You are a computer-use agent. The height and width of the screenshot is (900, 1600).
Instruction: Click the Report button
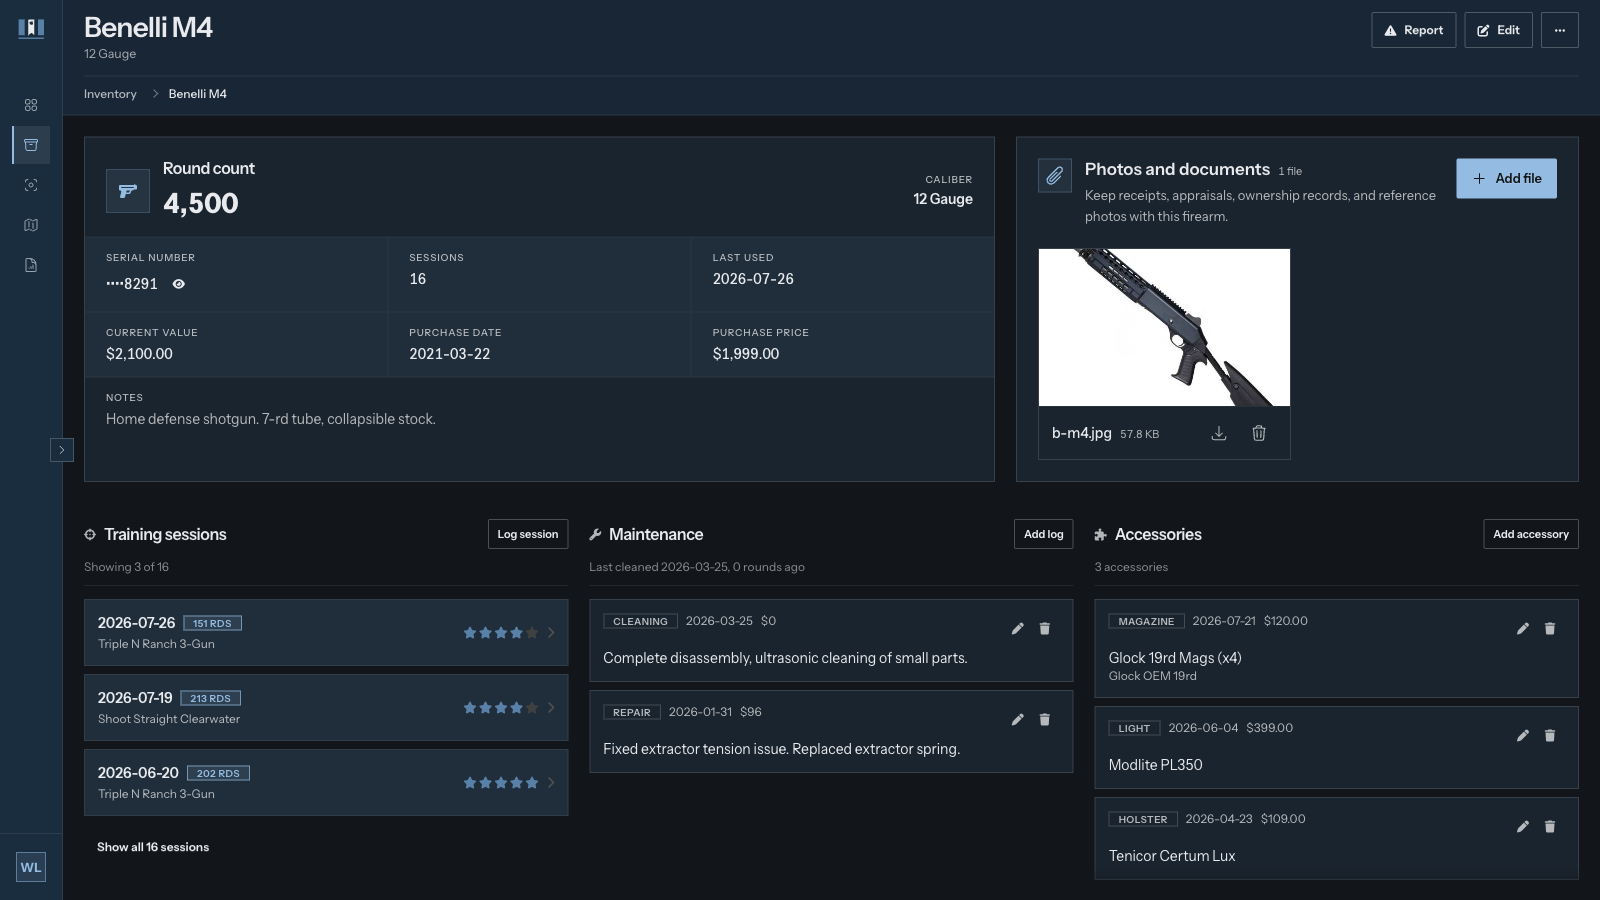click(1413, 30)
